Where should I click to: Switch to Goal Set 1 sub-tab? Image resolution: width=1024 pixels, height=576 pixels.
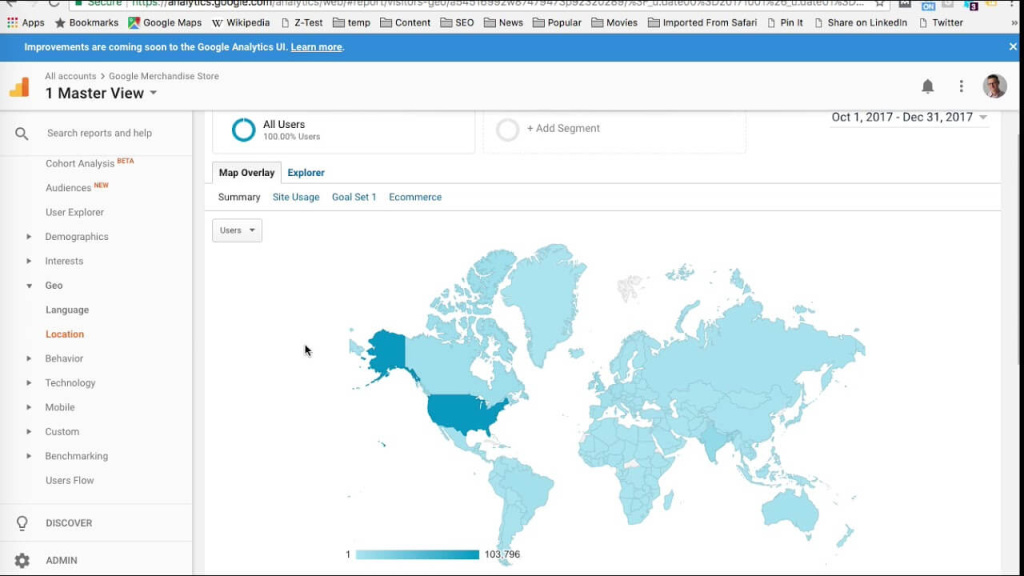tap(354, 197)
